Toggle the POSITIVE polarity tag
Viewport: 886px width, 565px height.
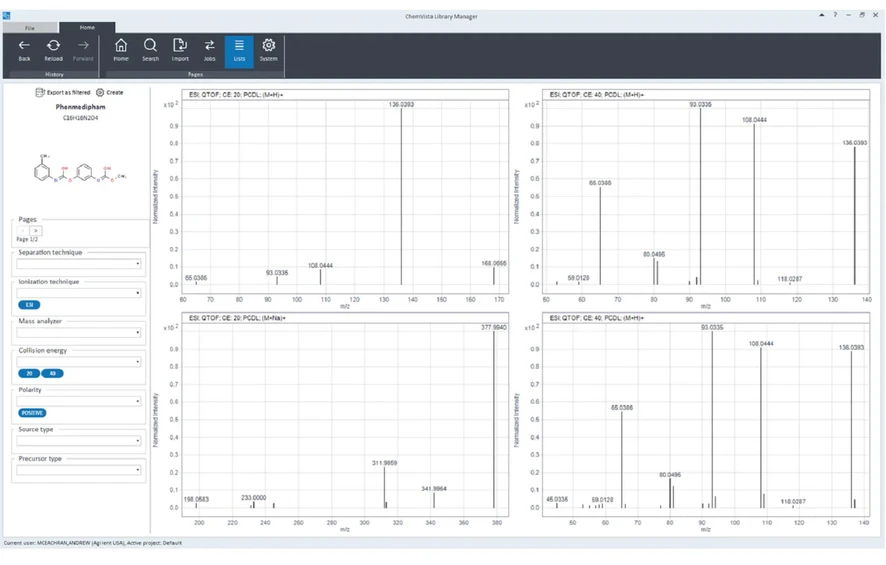[x=32, y=413]
